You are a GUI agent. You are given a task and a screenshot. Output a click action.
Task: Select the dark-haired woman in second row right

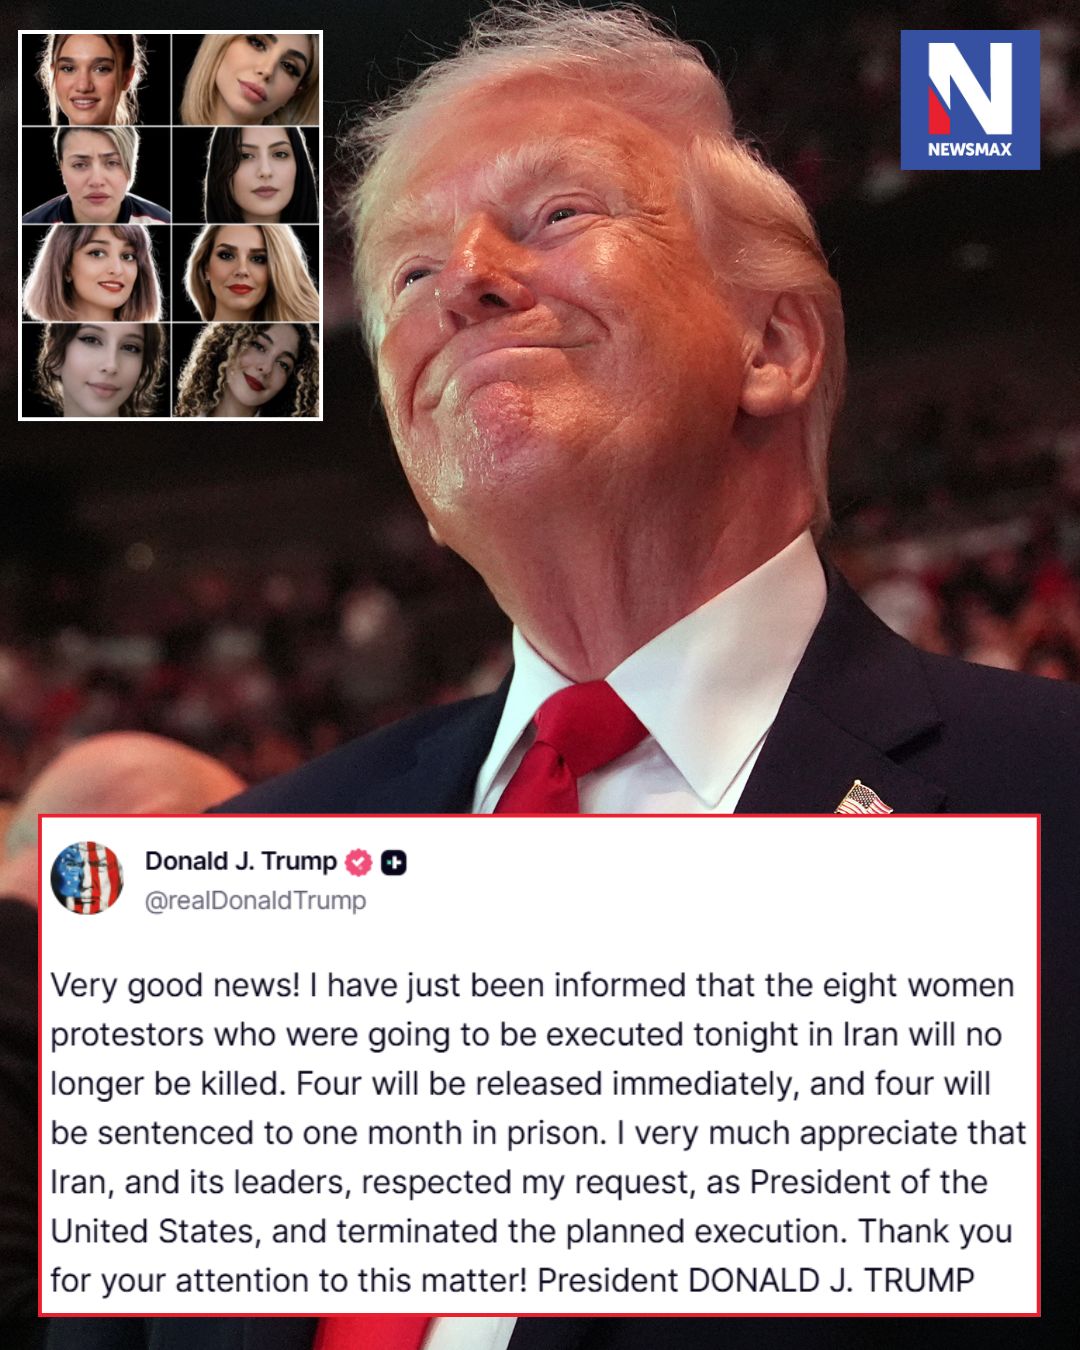246,175
